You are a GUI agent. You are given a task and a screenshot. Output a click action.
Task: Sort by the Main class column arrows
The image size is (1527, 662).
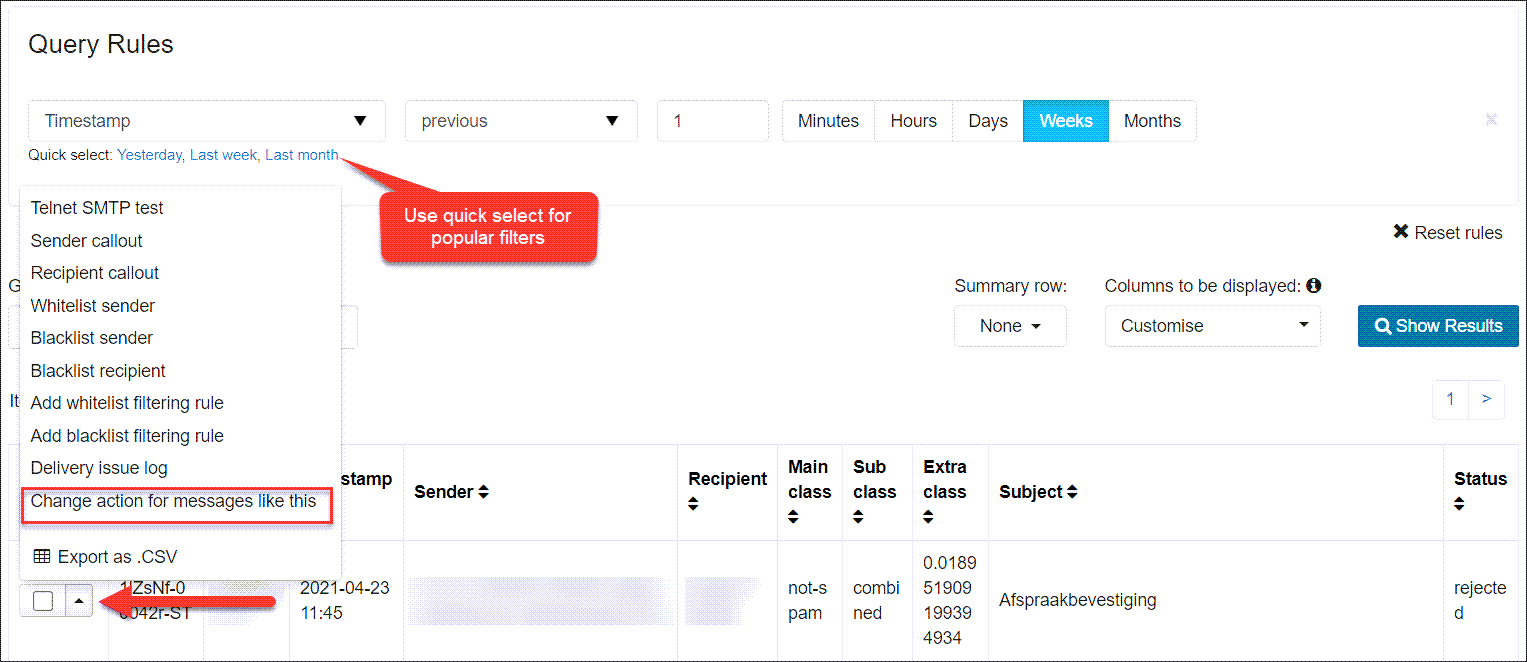pos(793,517)
